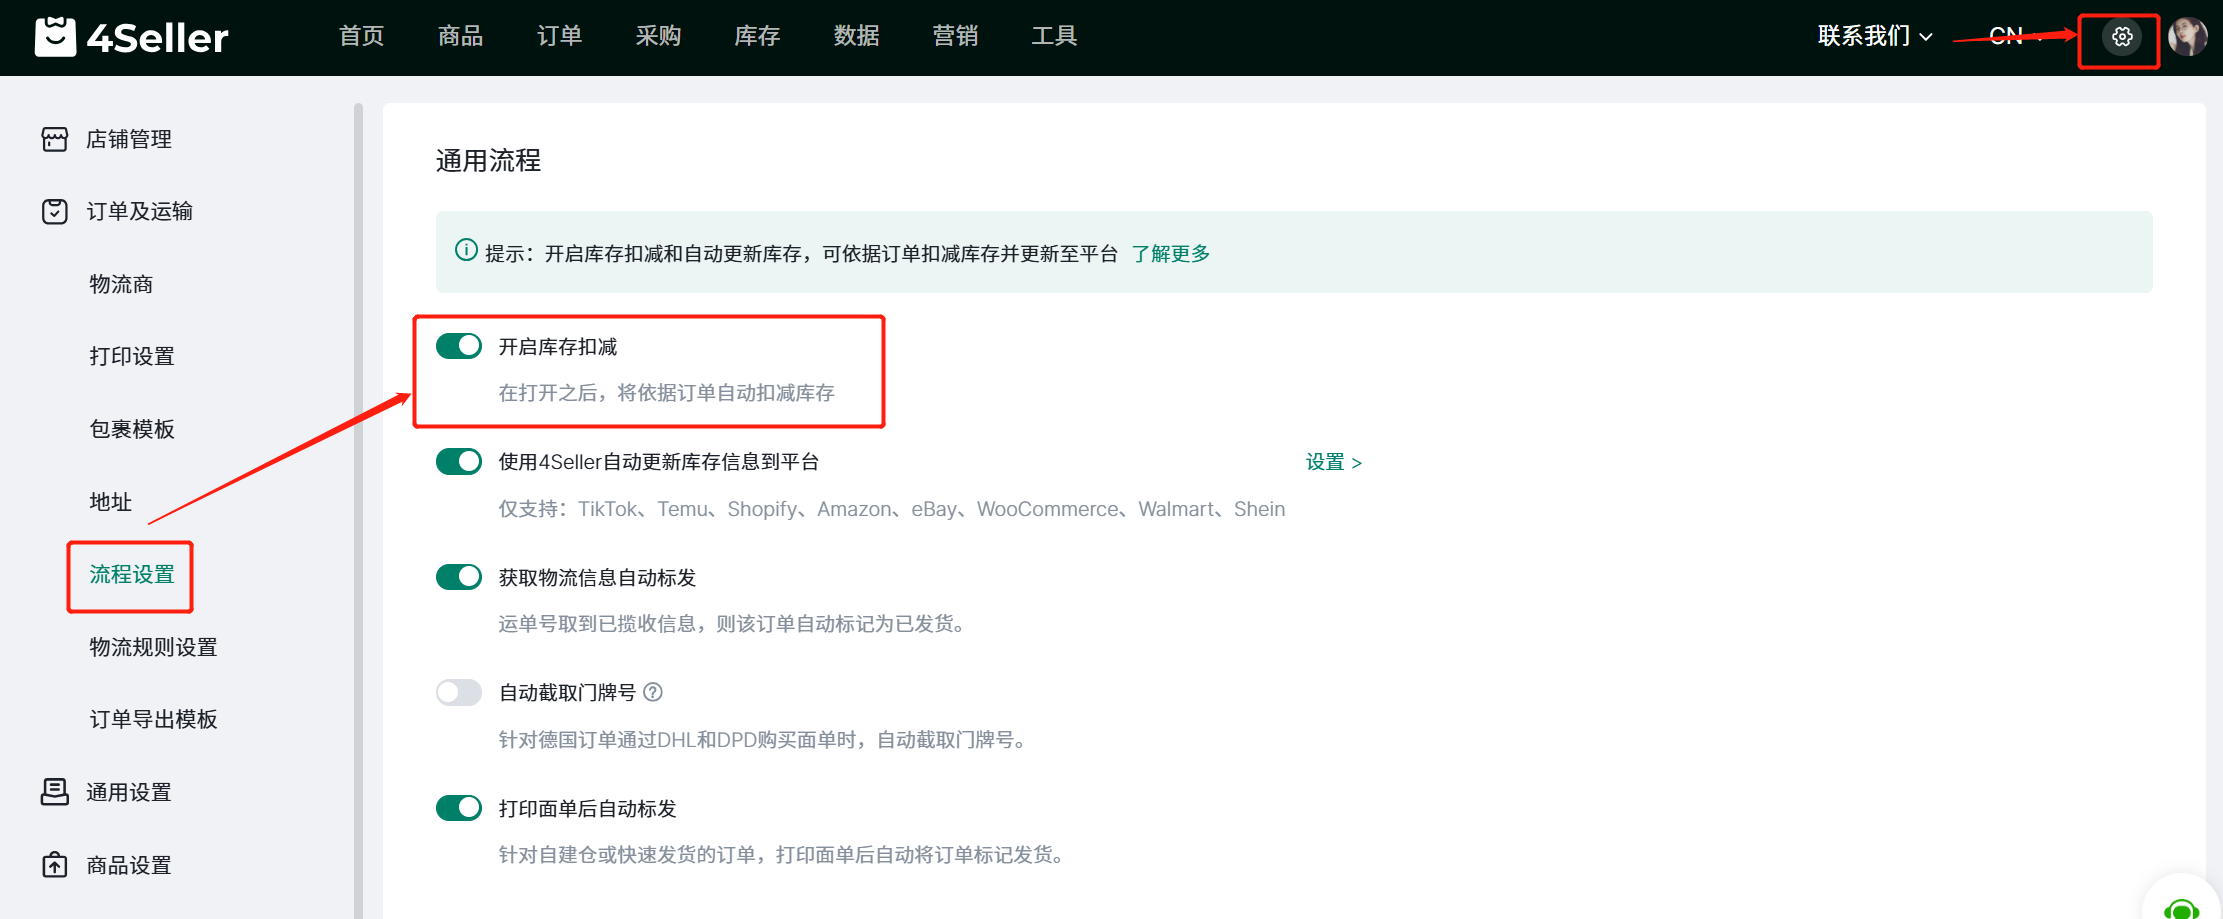The image size is (2223, 919).
Task: Enable the 自动截取门牌号 toggle
Action: coord(459,692)
